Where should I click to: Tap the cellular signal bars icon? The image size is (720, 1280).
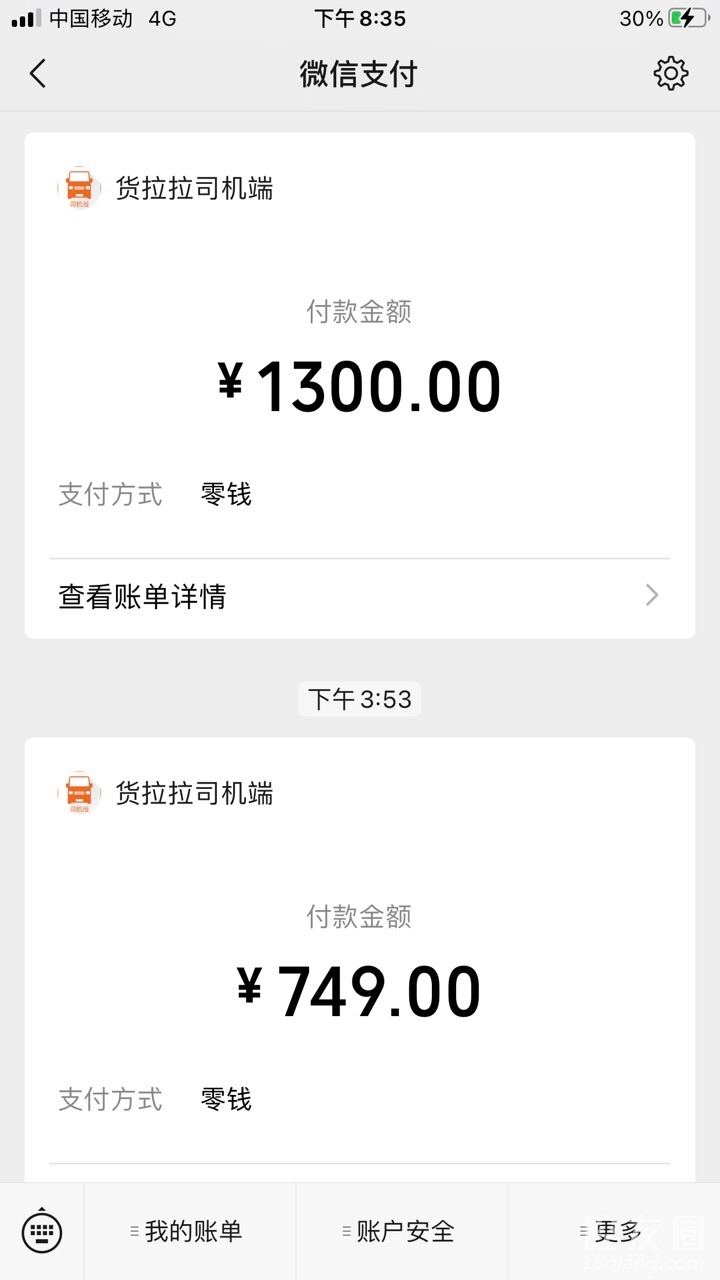coord(26,18)
